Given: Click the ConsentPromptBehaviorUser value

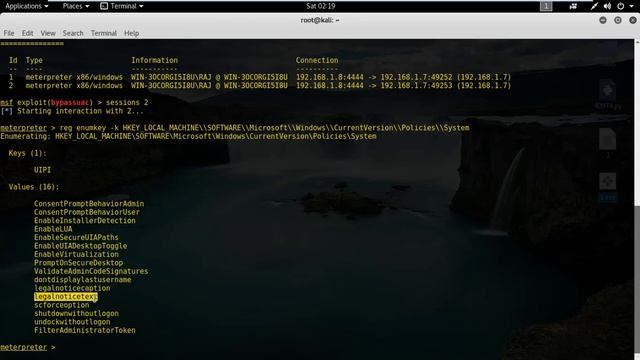Looking at the screenshot, I should (87, 212).
